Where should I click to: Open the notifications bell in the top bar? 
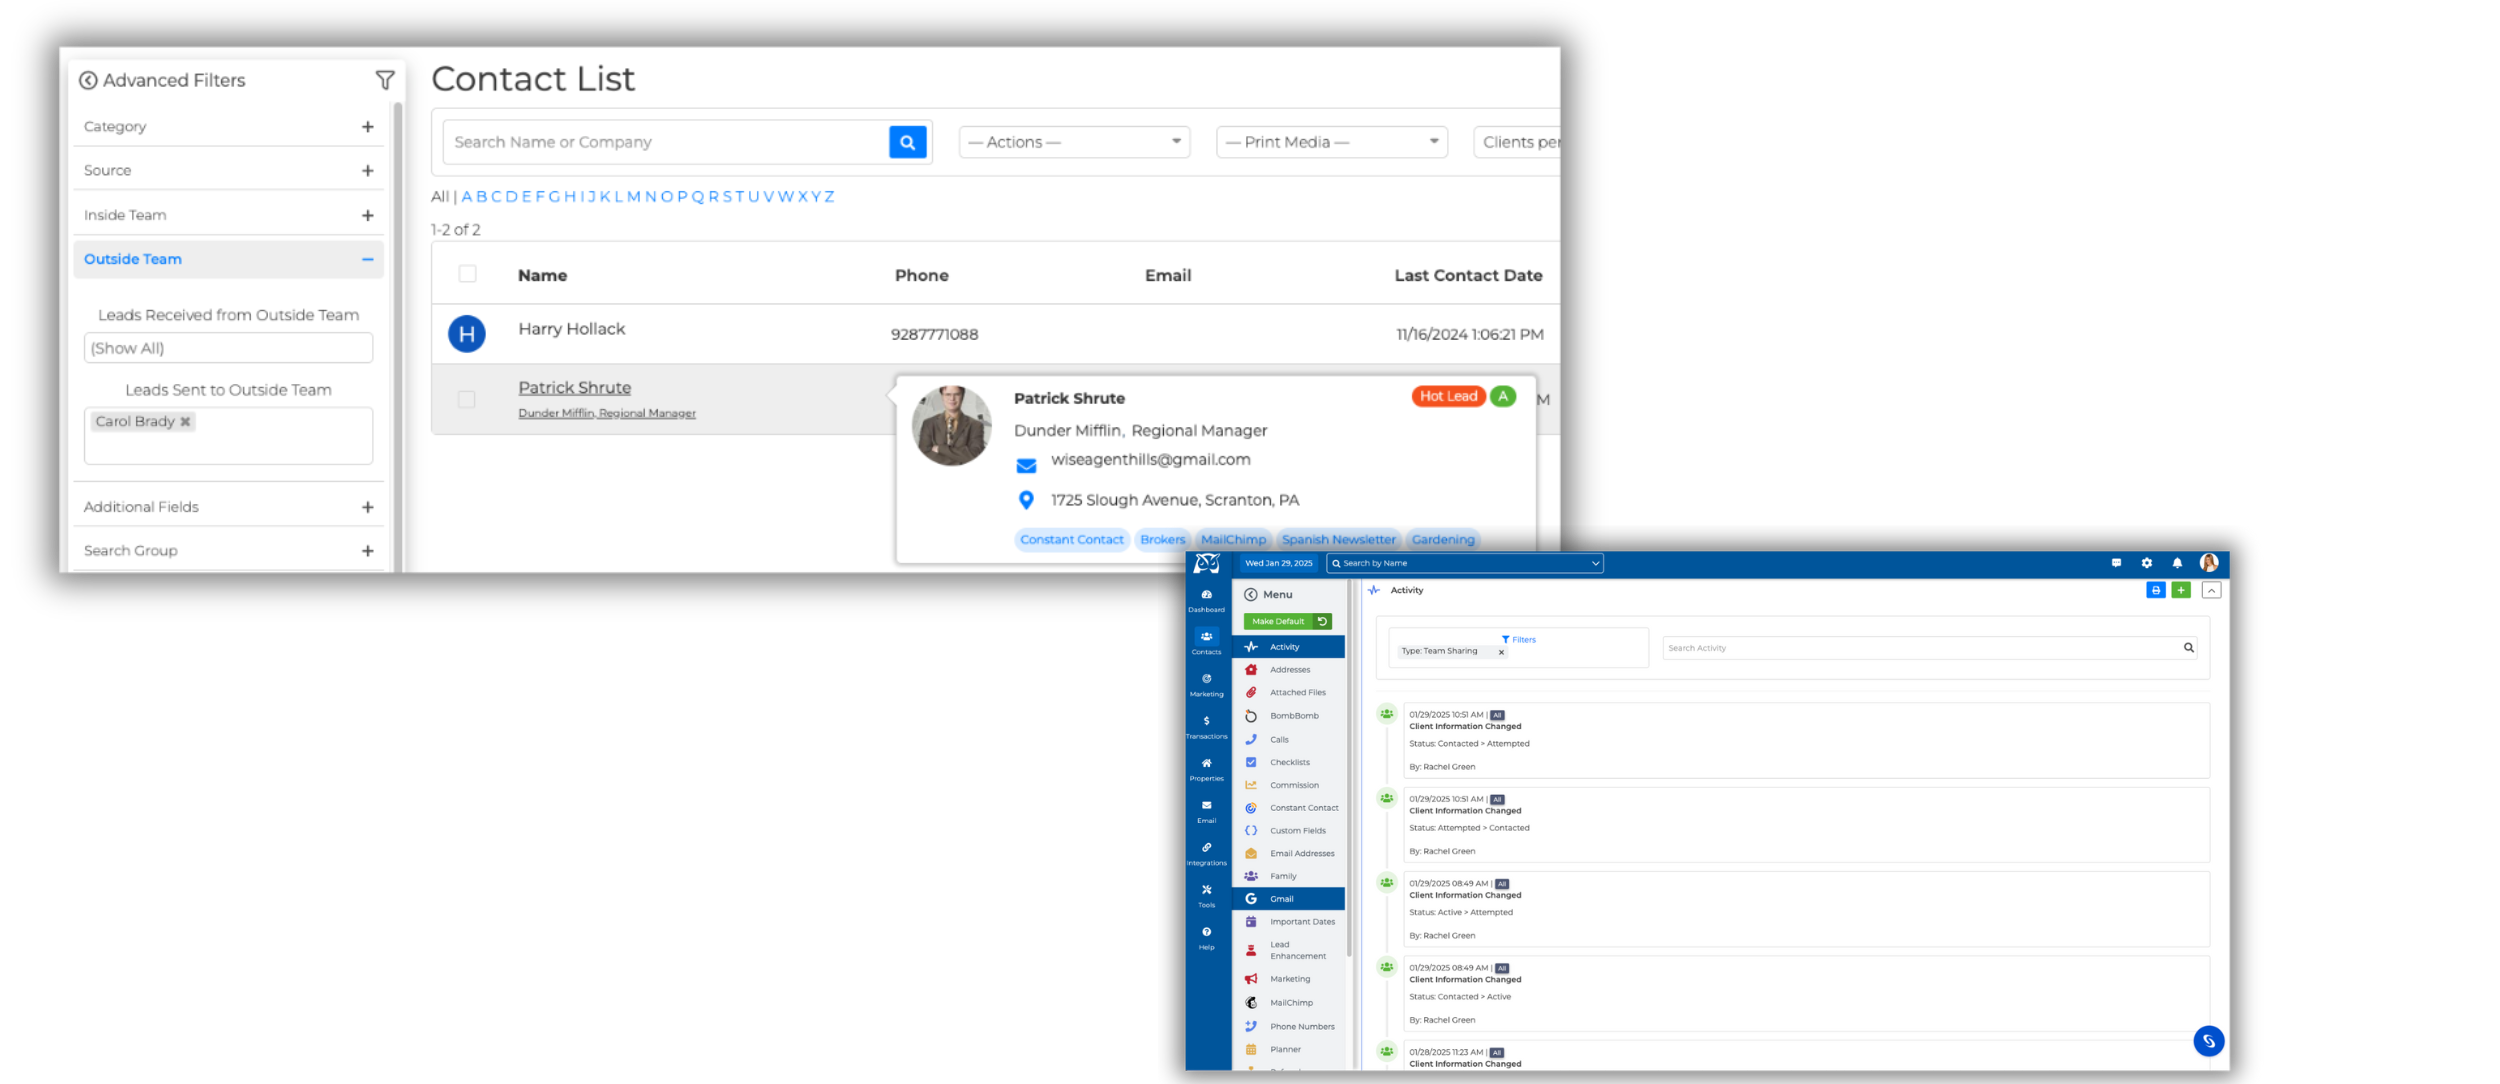pos(2177,563)
